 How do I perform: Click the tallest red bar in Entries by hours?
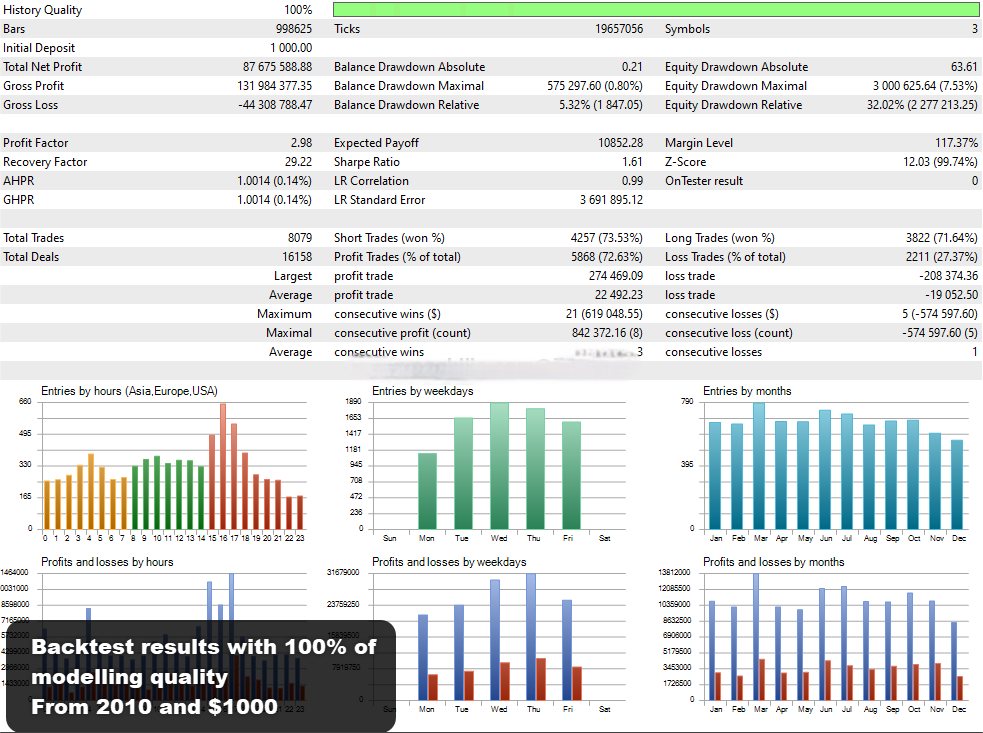pos(223,466)
